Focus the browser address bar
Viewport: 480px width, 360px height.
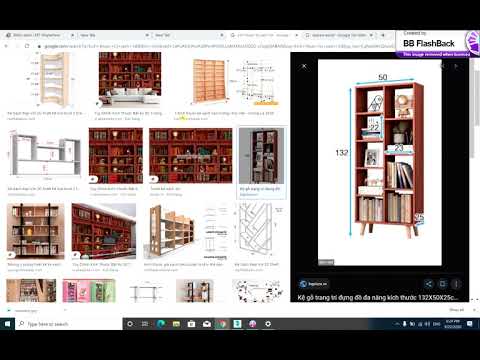pyautogui.click(x=215, y=46)
